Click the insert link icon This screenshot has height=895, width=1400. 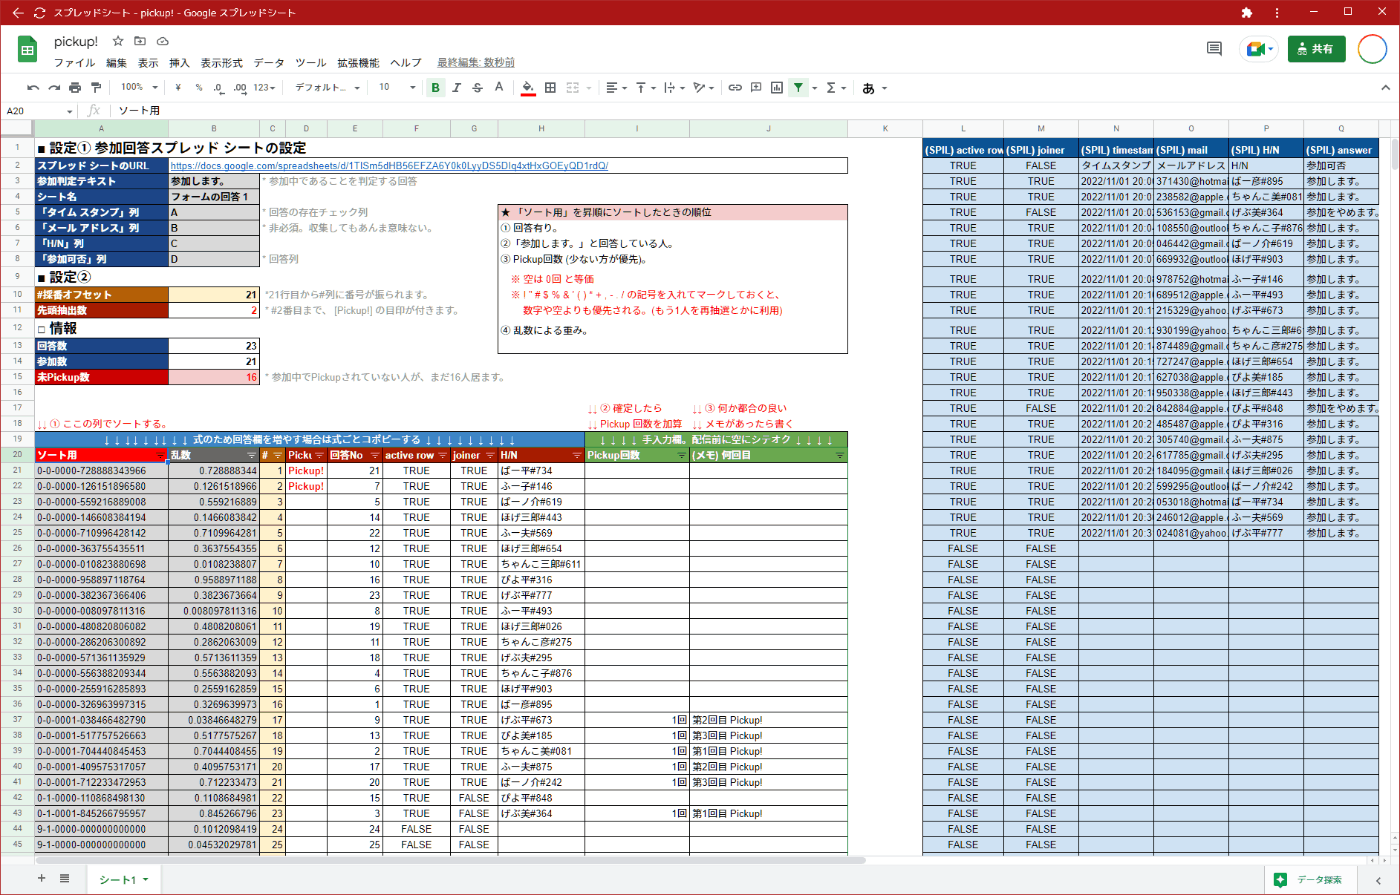point(735,88)
